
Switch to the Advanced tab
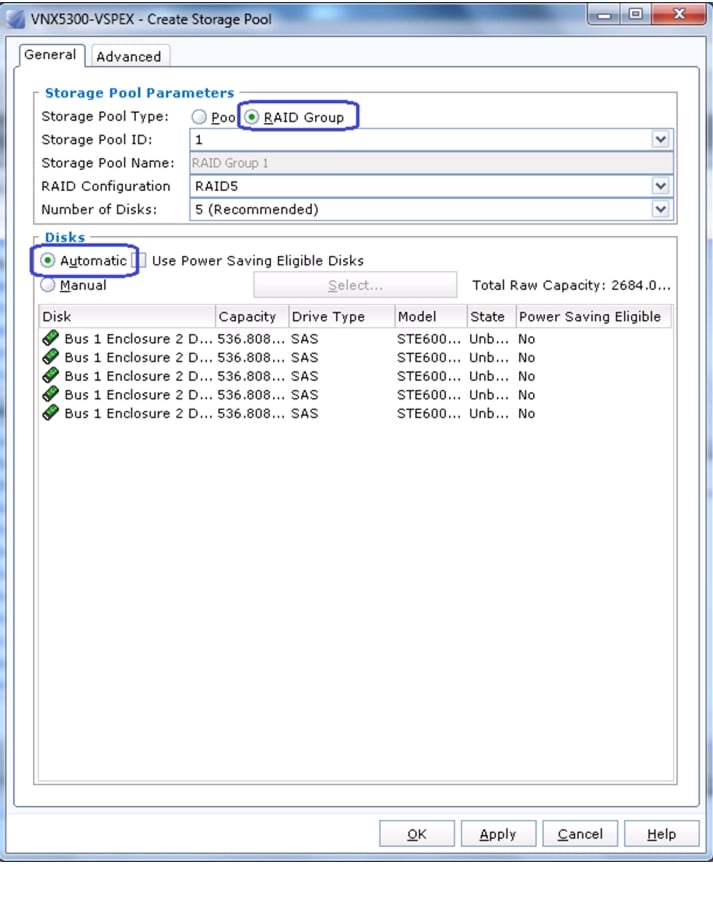coord(129,56)
